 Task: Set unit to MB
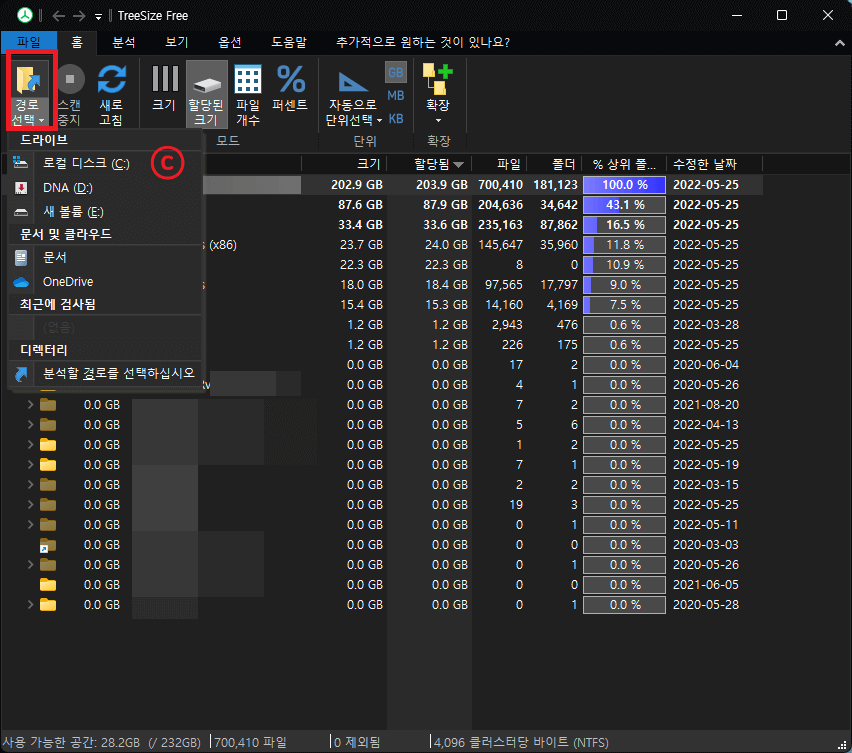pos(396,96)
